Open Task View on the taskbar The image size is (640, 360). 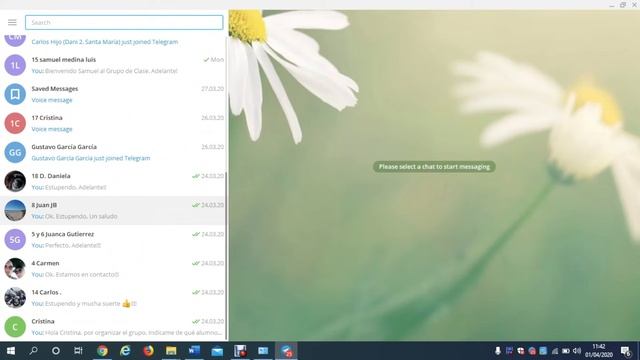coord(78,351)
